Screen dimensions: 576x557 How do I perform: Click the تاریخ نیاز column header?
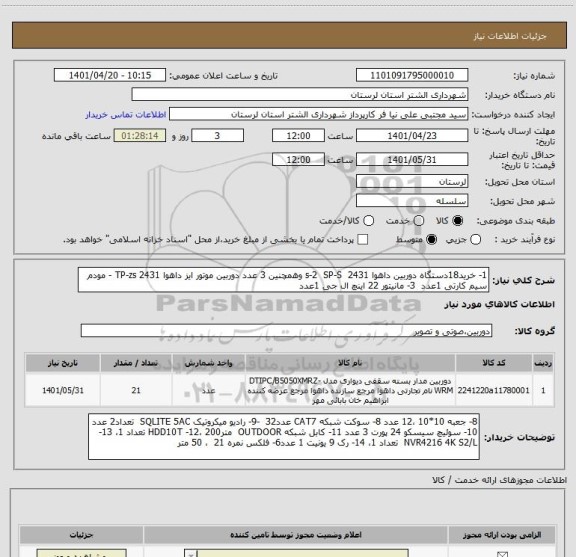tap(63, 363)
